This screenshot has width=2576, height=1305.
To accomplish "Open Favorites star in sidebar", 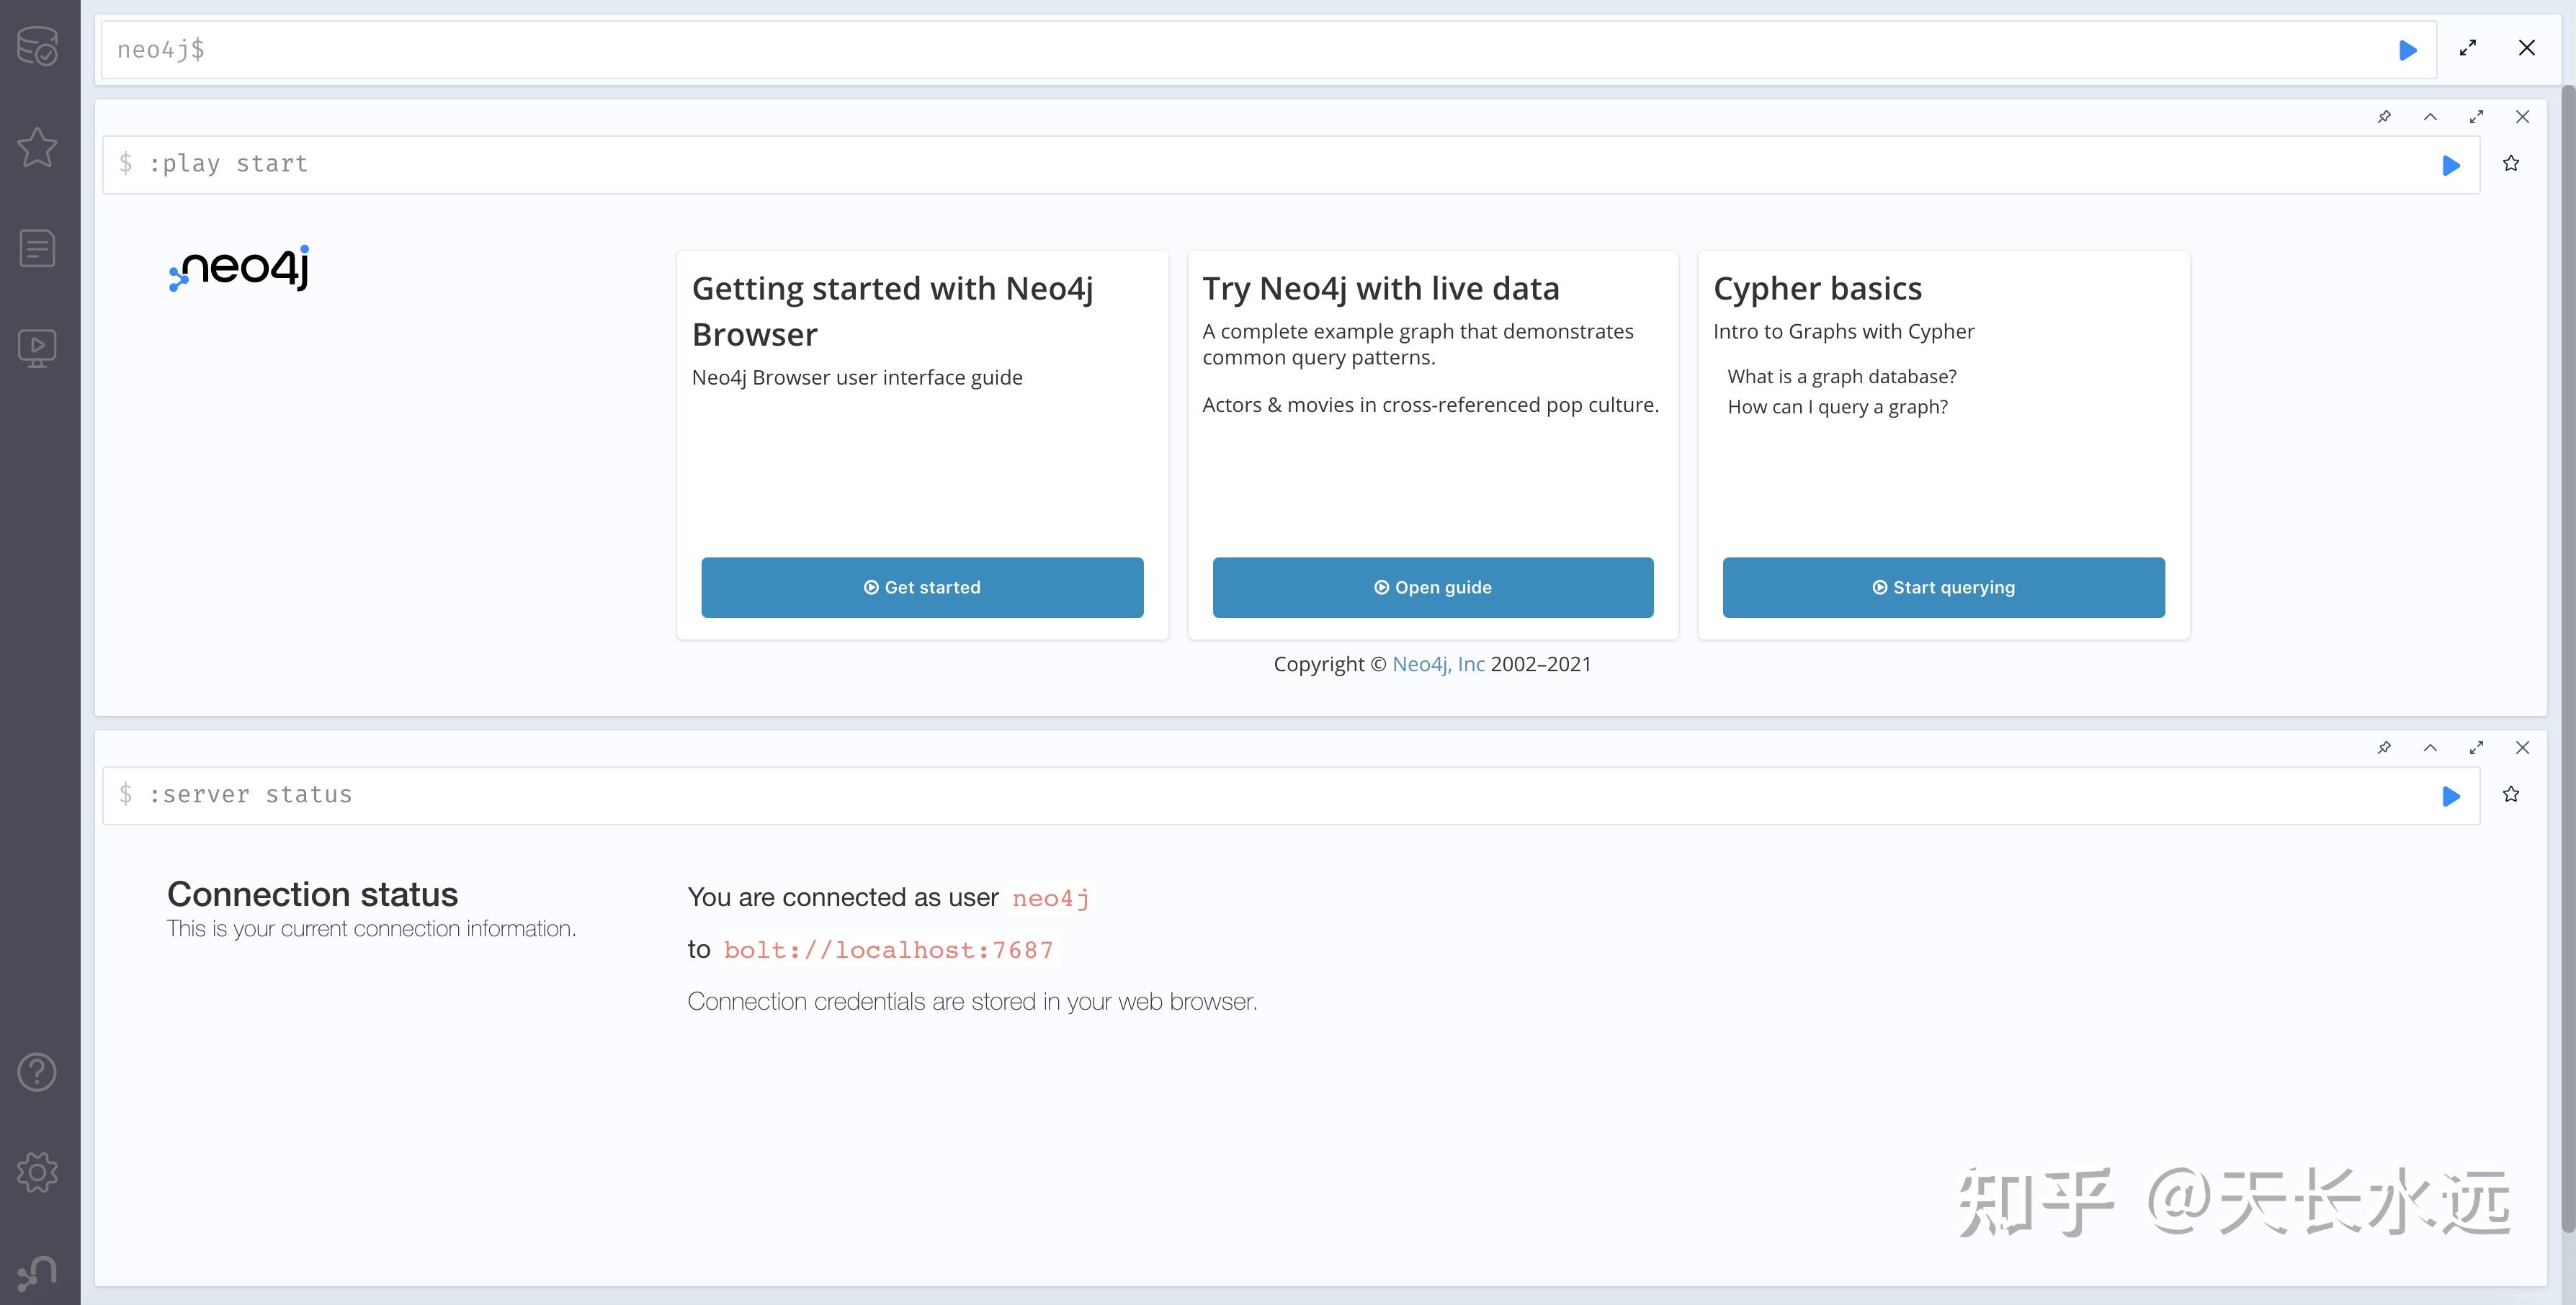I will (38, 147).
